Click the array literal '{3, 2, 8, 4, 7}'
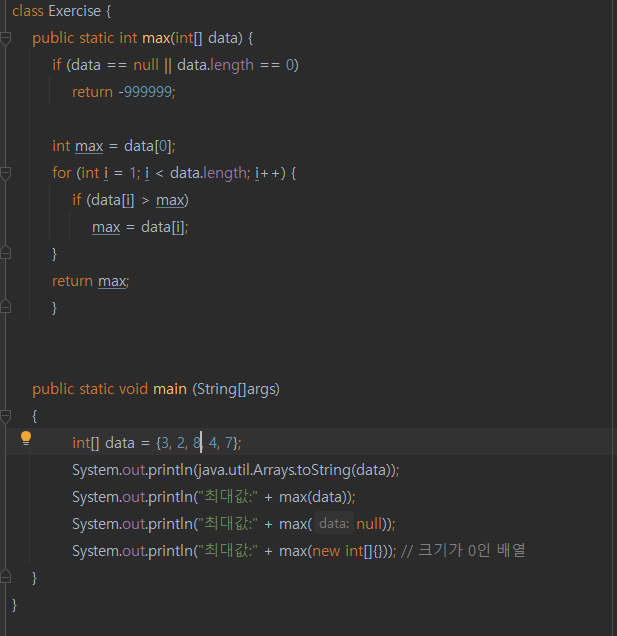Screen dimensions: 617x636 (197, 443)
